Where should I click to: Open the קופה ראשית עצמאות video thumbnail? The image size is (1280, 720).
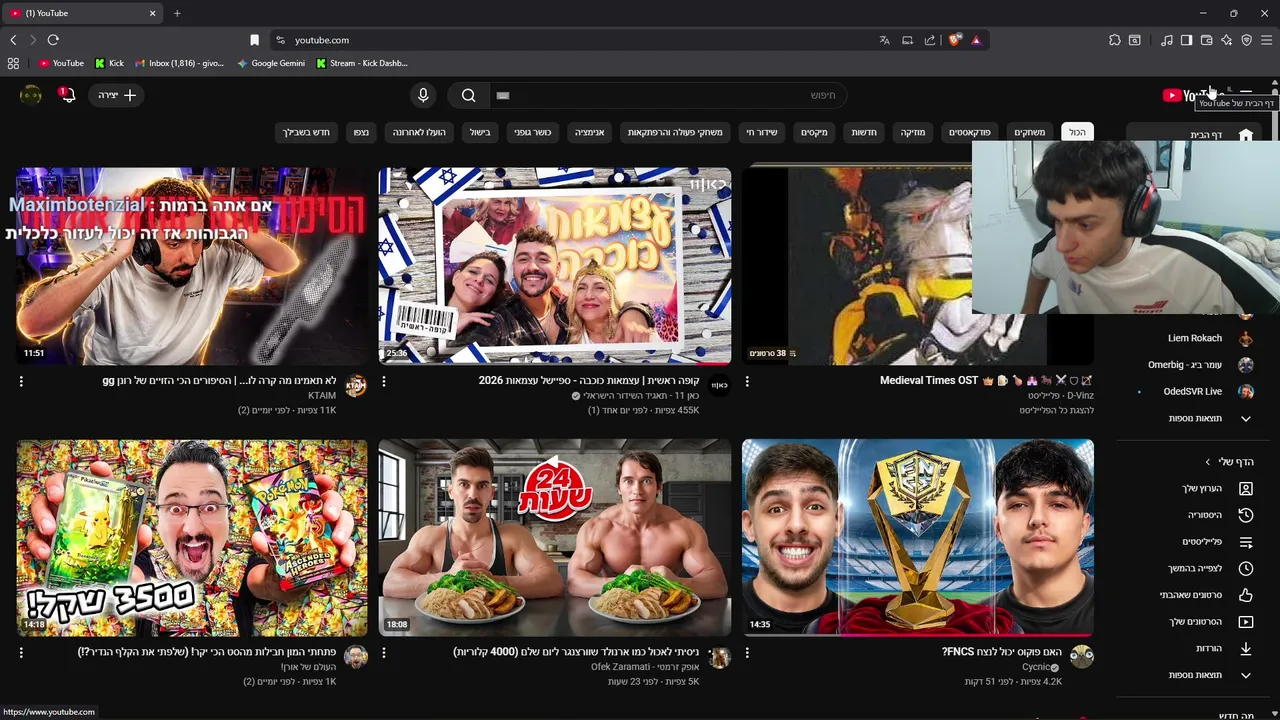point(555,266)
